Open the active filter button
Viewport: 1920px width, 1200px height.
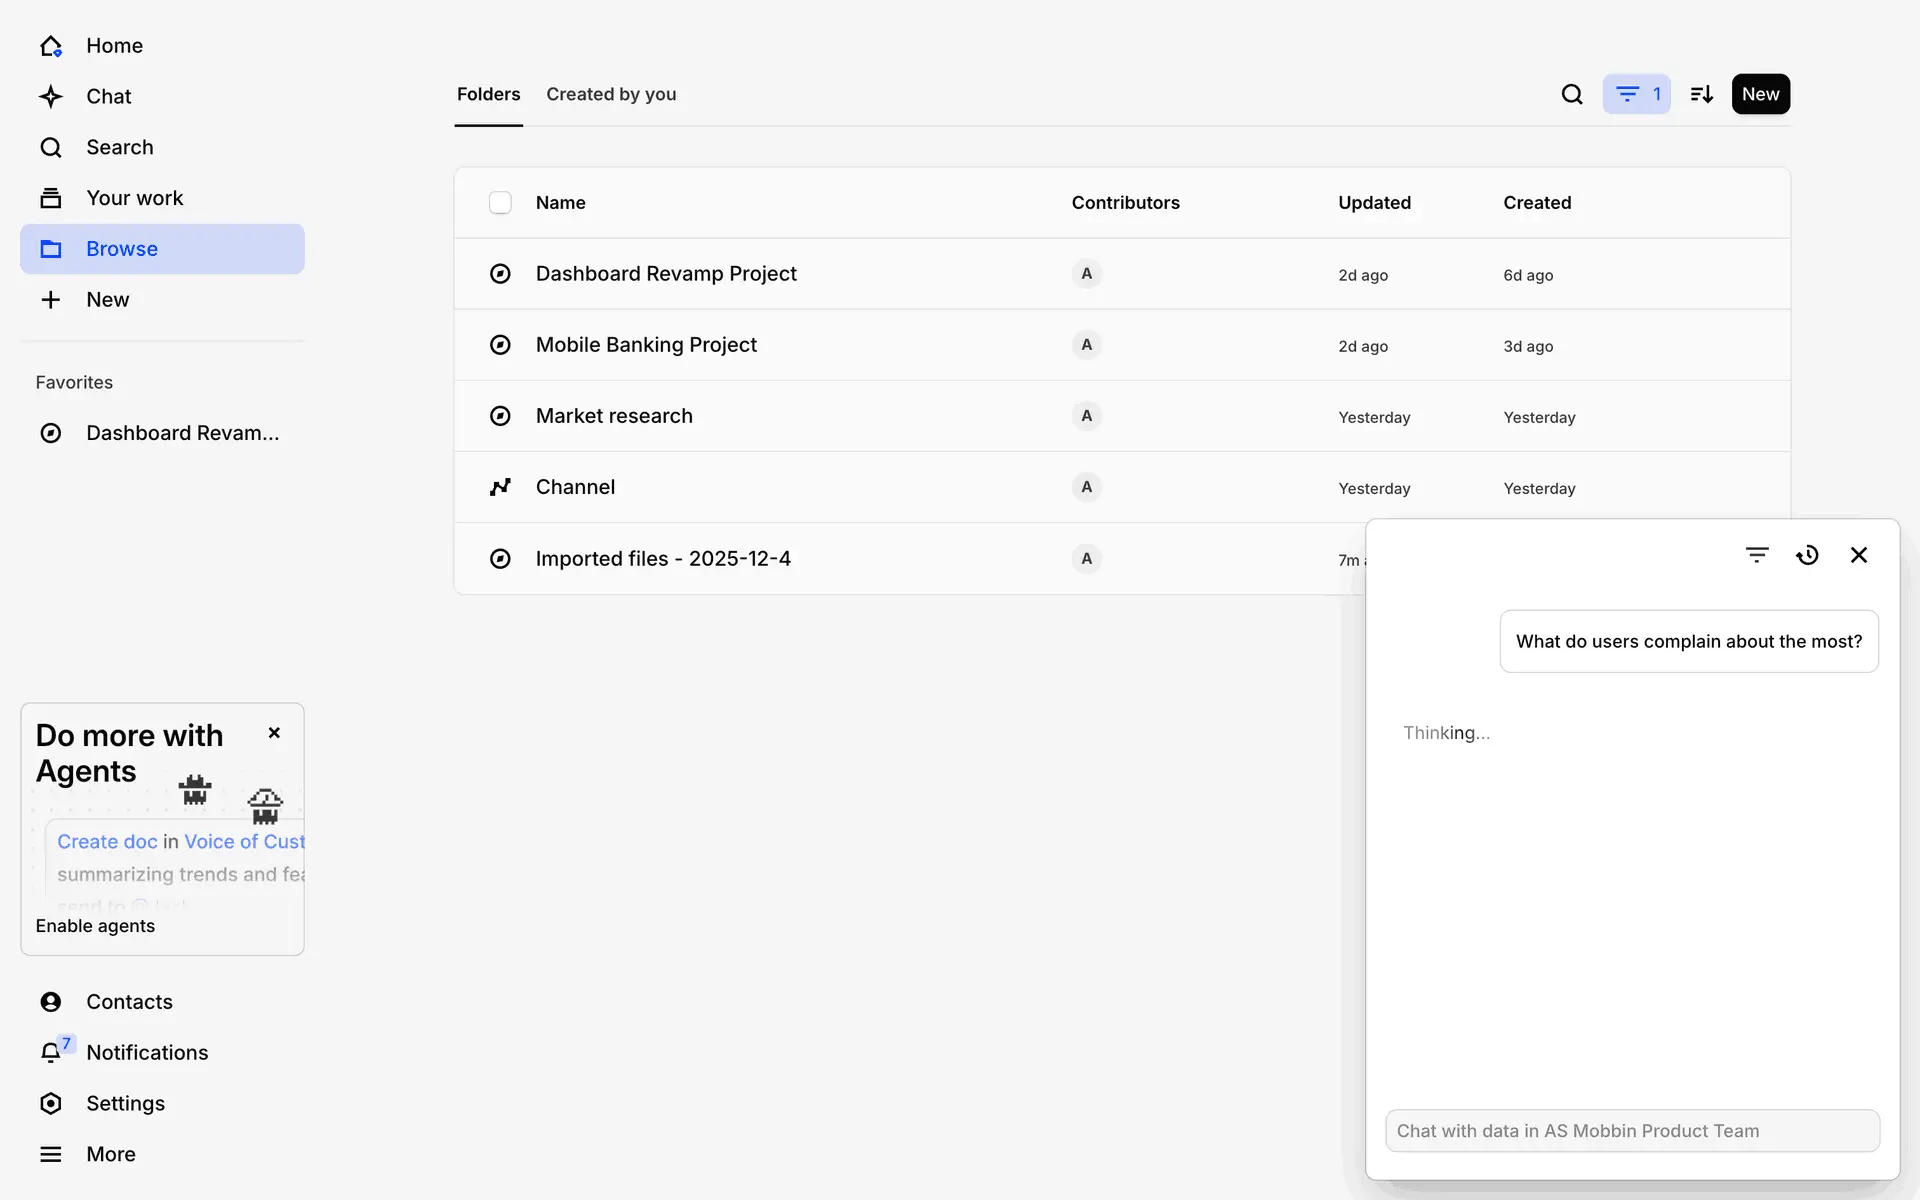1636,94
